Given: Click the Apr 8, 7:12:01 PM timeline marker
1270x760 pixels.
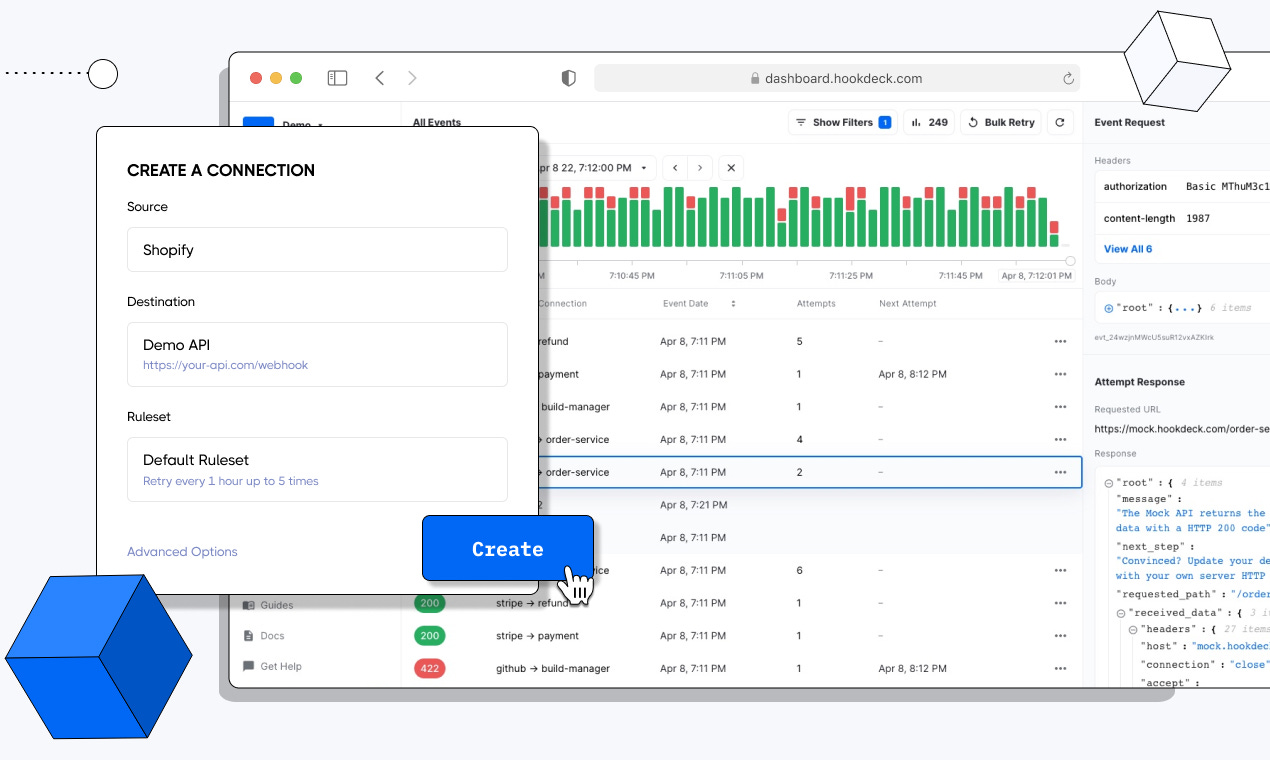Looking at the screenshot, I should [x=1038, y=275].
